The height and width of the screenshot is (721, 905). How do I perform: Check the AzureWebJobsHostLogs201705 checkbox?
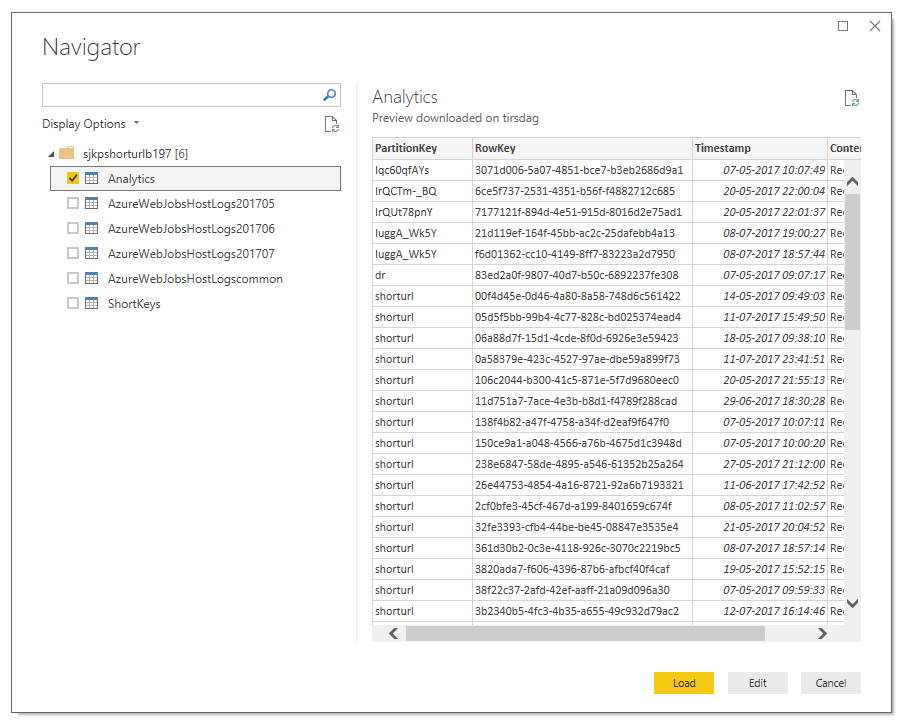73,204
